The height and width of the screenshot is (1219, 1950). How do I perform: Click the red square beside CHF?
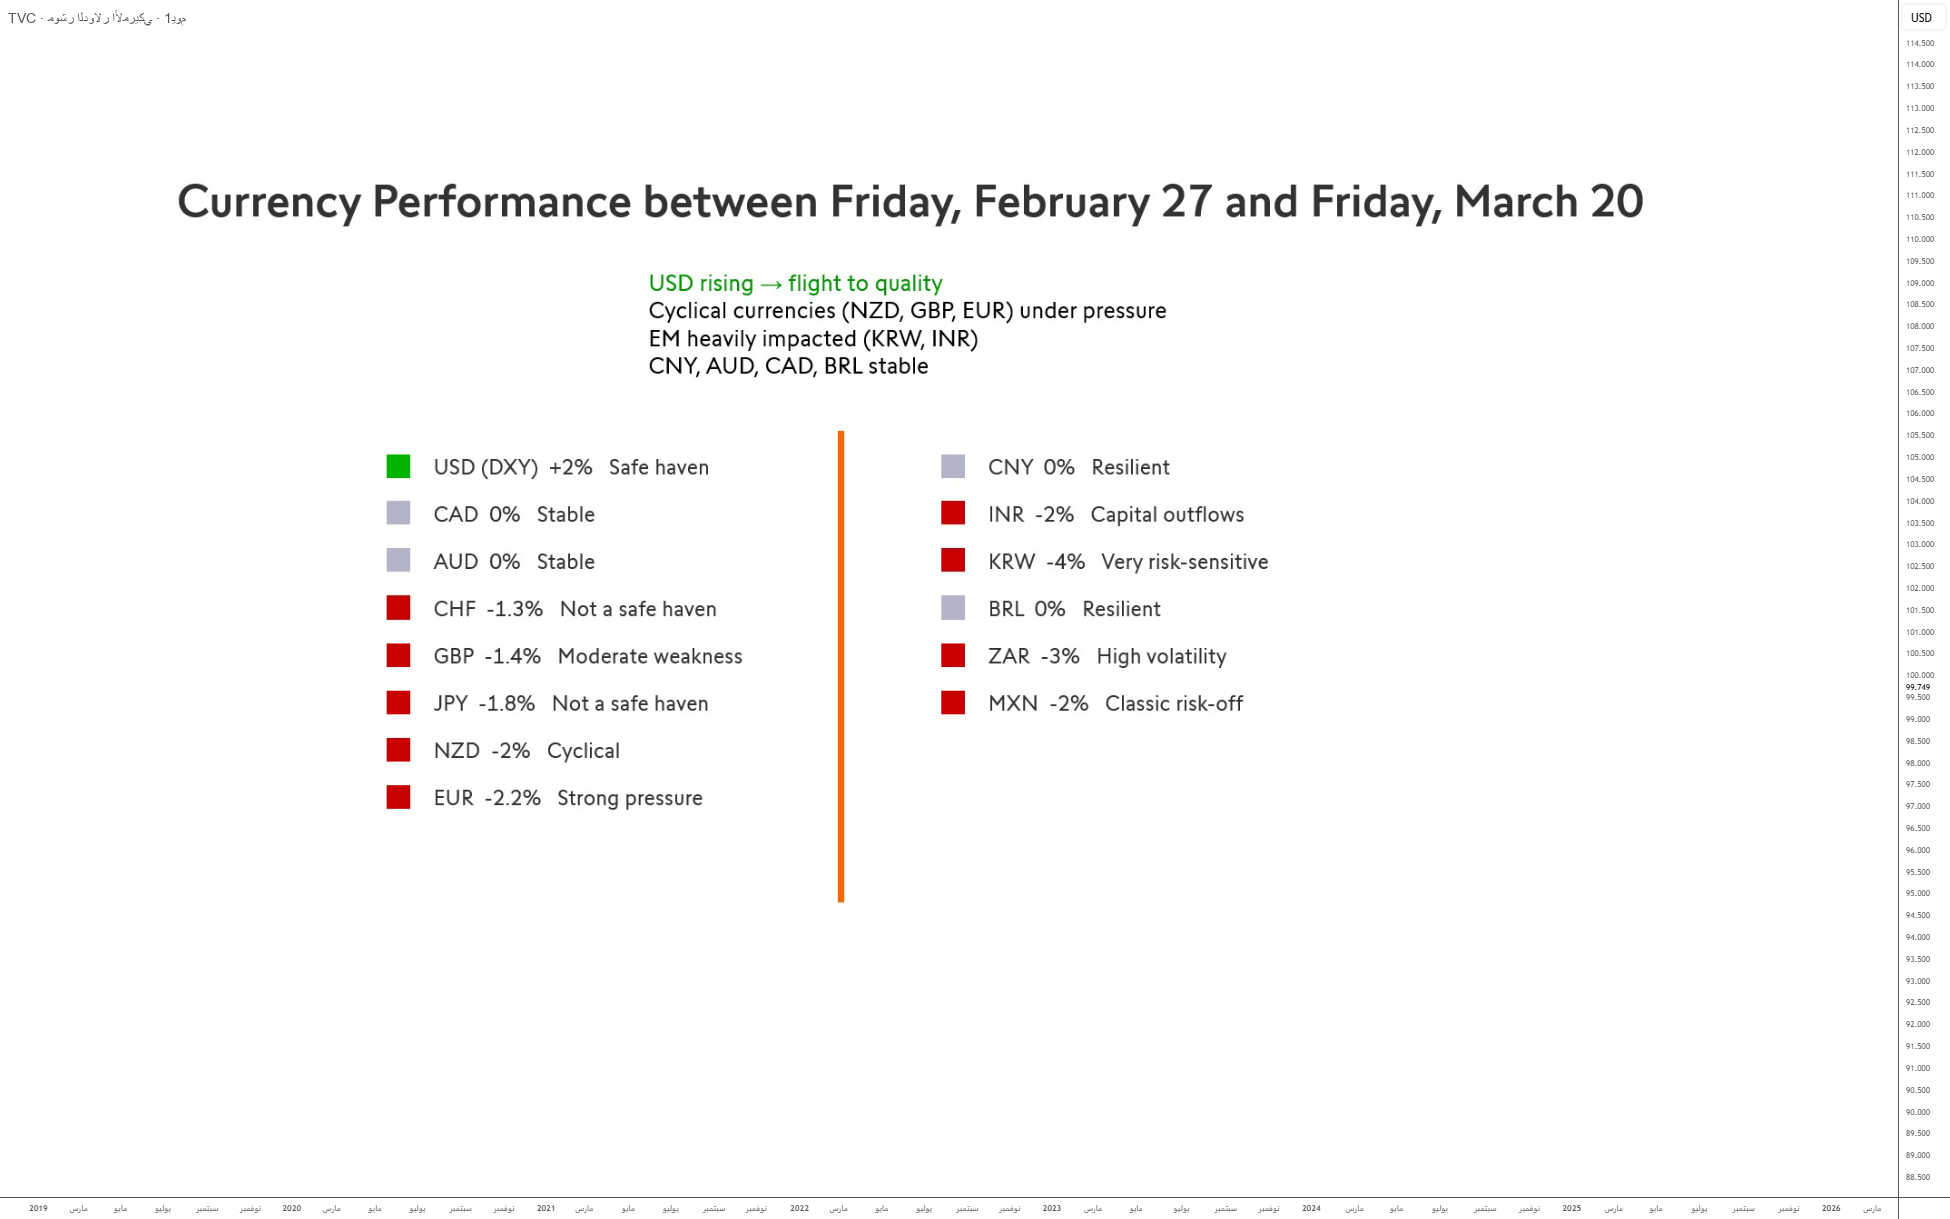coord(398,608)
